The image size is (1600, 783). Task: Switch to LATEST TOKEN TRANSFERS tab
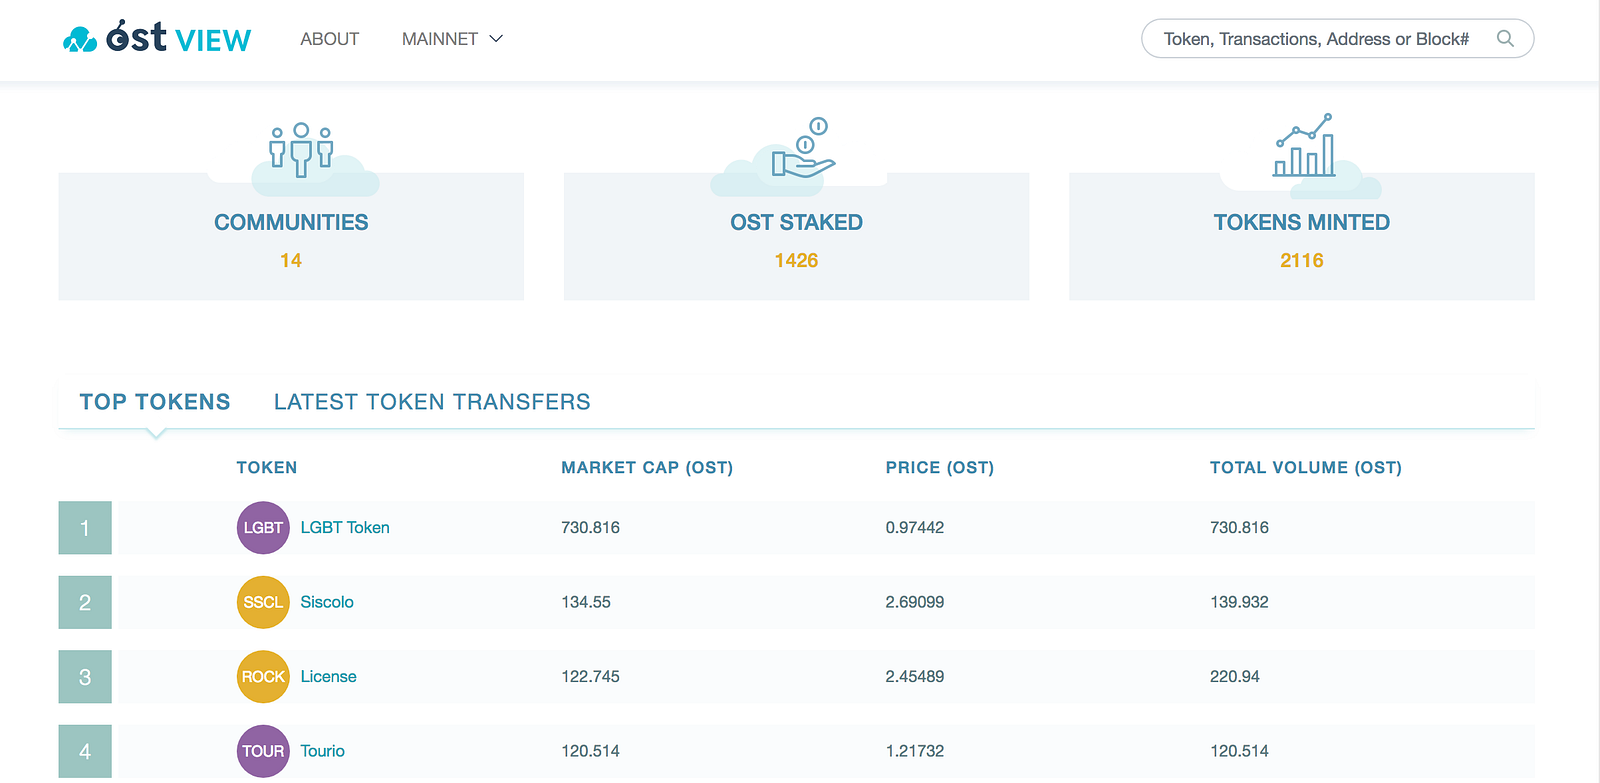[432, 402]
